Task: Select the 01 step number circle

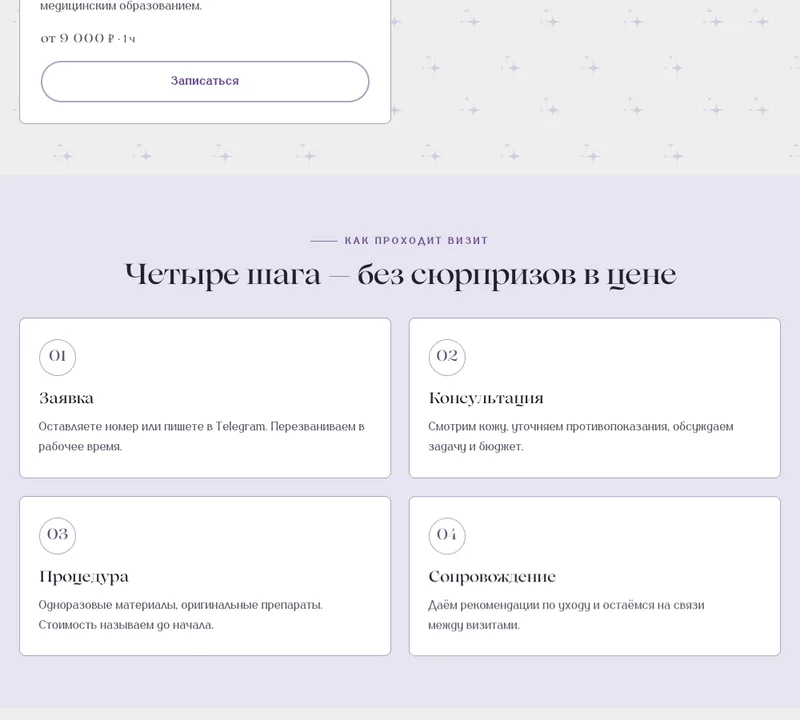Action: (57, 357)
